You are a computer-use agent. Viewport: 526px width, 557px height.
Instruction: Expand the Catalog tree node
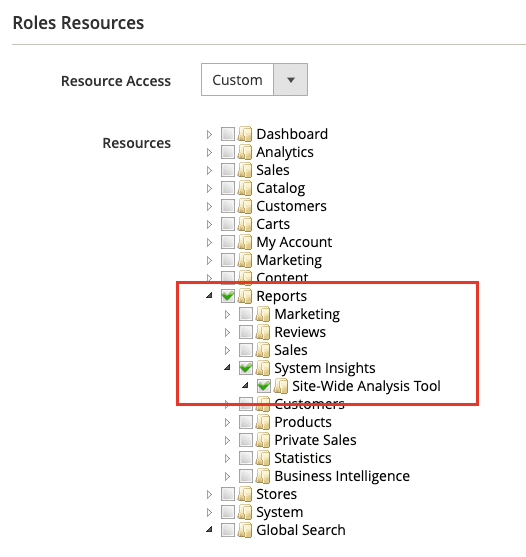point(209,189)
